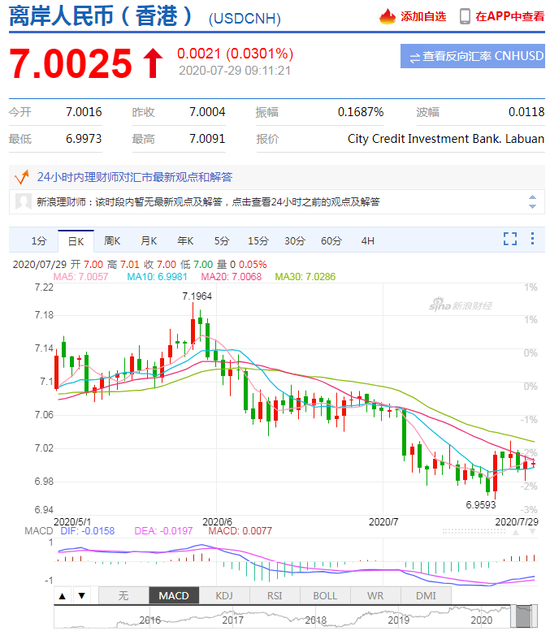Screen dimensions: 550x631
Task: Click the advisor avatar thumbnail
Action: click(x=23, y=201)
